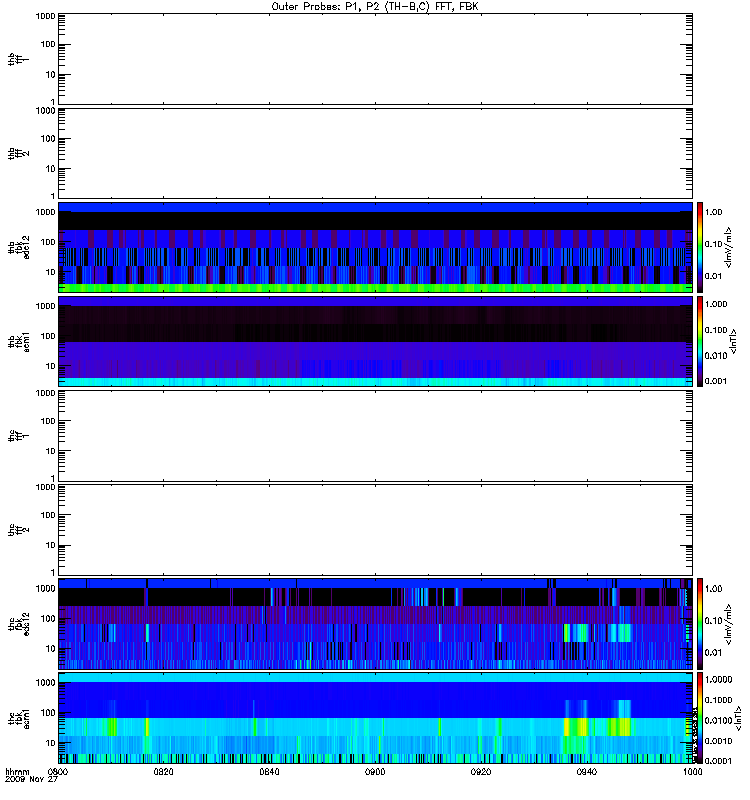Click the 0920 time axis label
This screenshot has height=800, width=750.
481,772
